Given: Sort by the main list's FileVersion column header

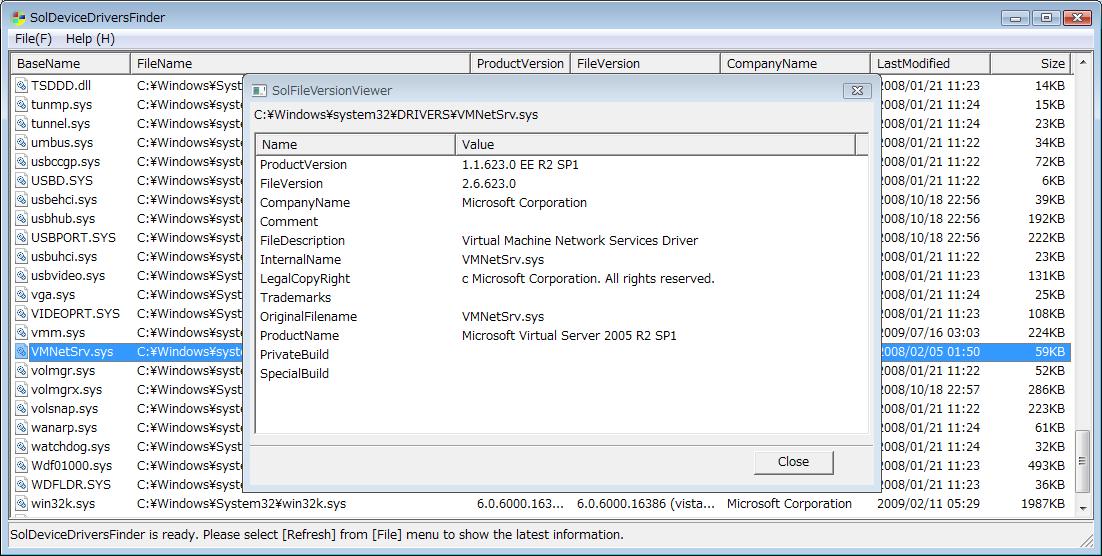Looking at the screenshot, I should [645, 63].
